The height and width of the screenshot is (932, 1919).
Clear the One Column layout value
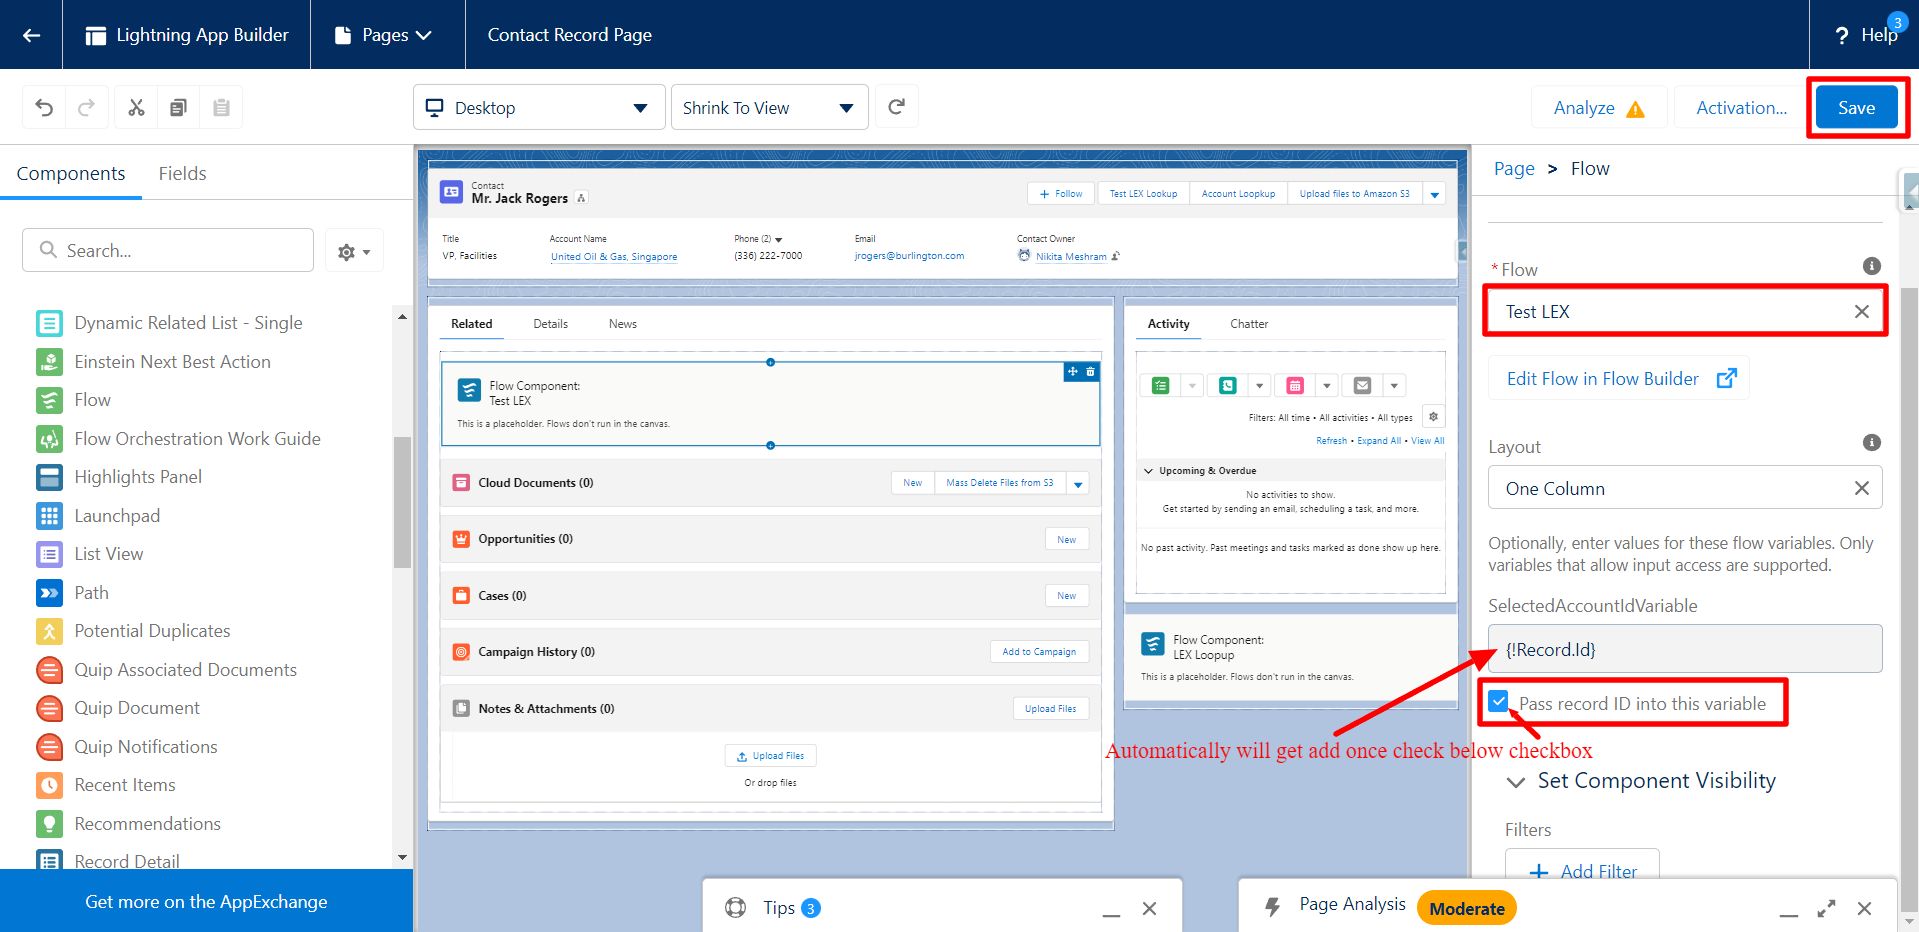[1861, 488]
